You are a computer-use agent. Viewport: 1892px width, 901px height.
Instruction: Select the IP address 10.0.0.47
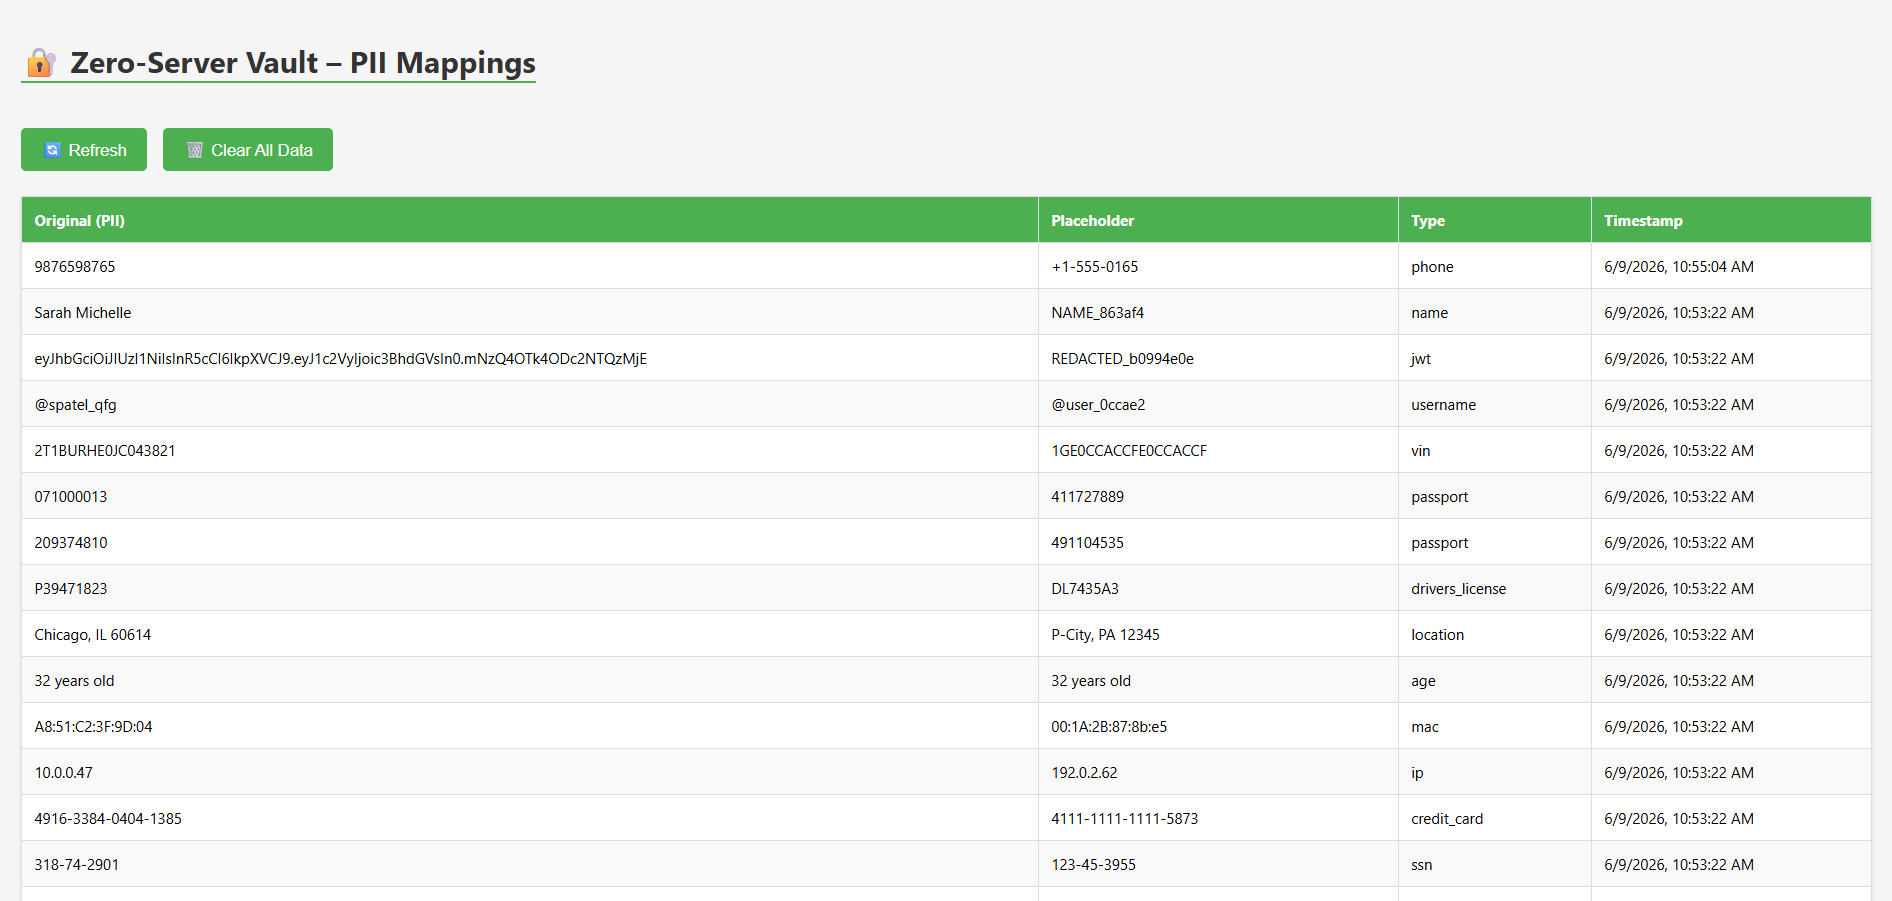pyautogui.click(x=63, y=773)
